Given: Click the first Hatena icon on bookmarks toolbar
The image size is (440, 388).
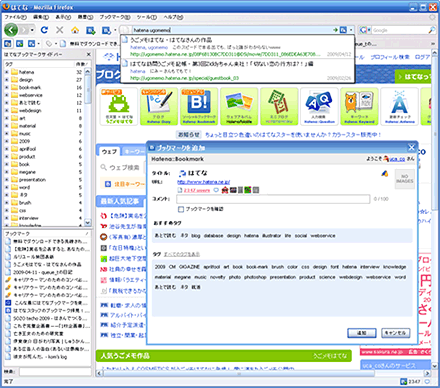Looking at the screenshot, I should pyautogui.click(x=8, y=44).
